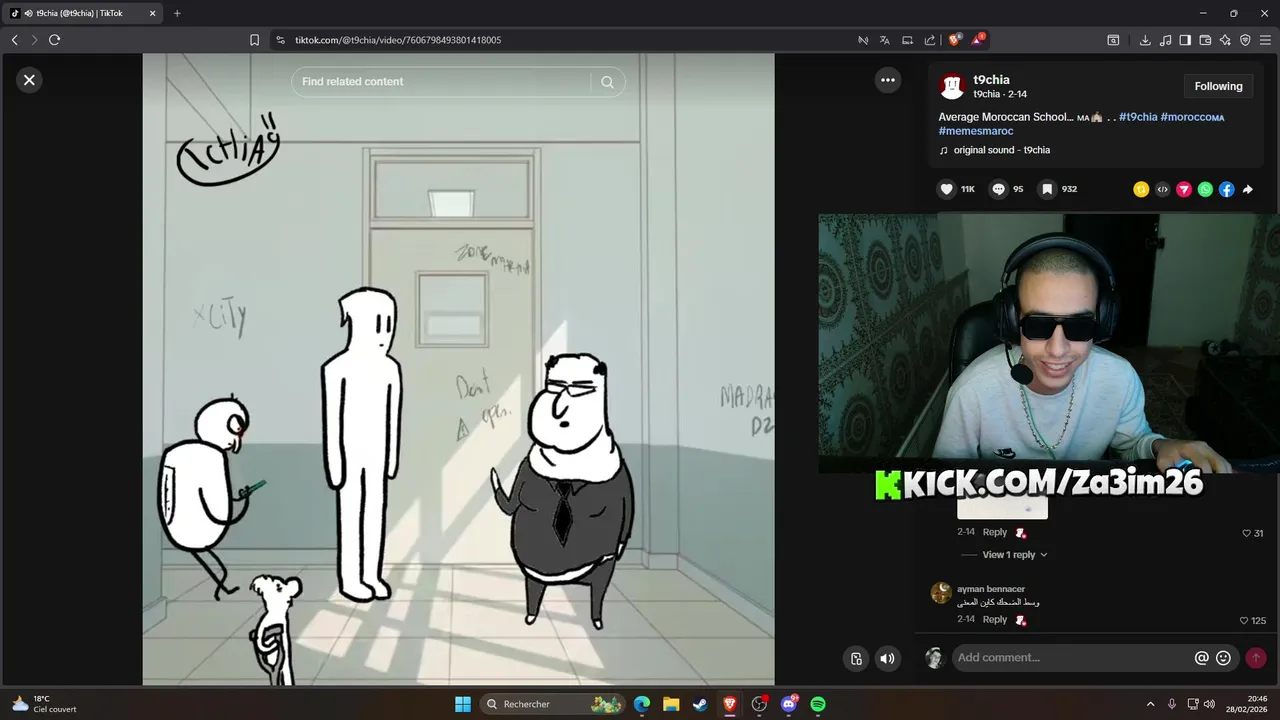The width and height of the screenshot is (1280, 720).
Task: Open Spotify from the taskbar
Action: 818,704
